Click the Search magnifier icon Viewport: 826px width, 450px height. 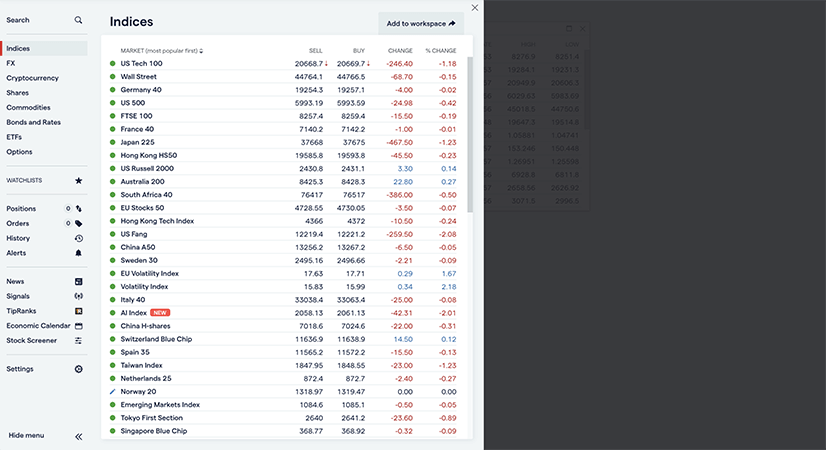(79, 20)
